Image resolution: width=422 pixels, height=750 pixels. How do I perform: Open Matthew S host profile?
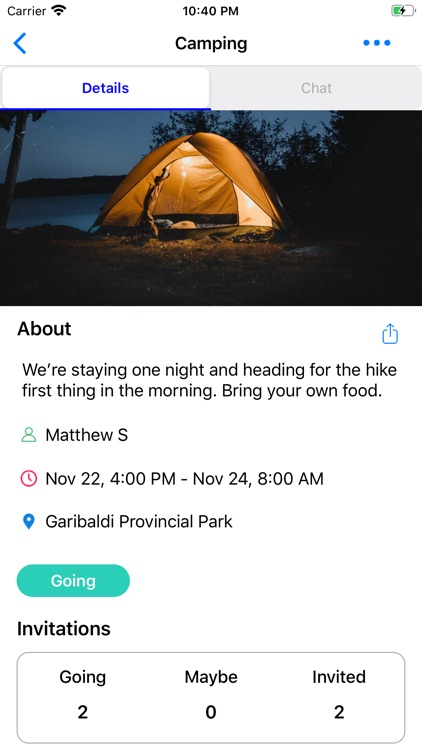tap(87, 435)
